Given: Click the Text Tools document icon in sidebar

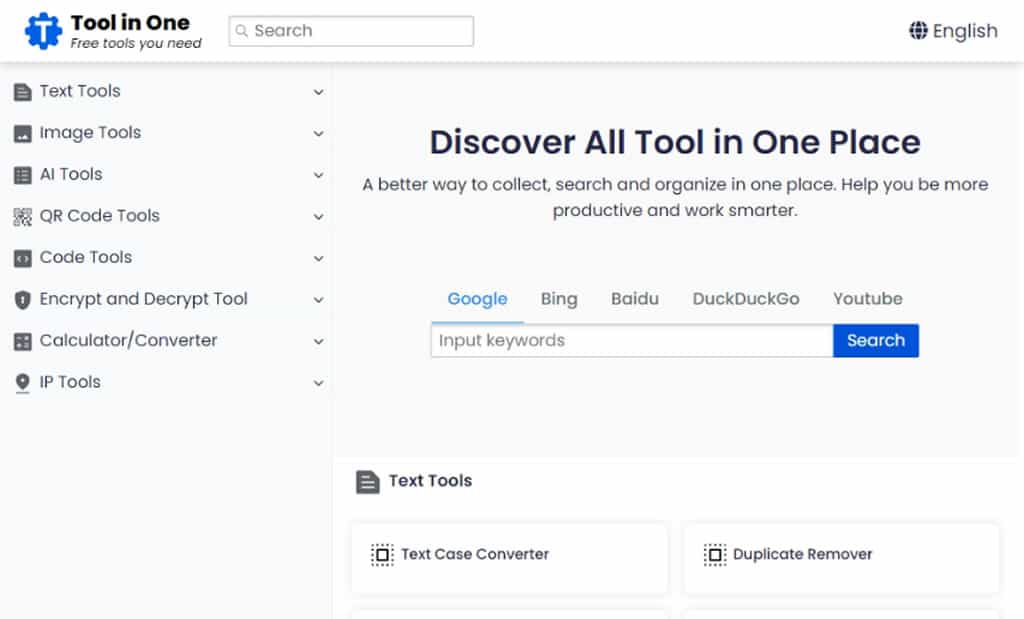Looking at the screenshot, I should point(22,92).
